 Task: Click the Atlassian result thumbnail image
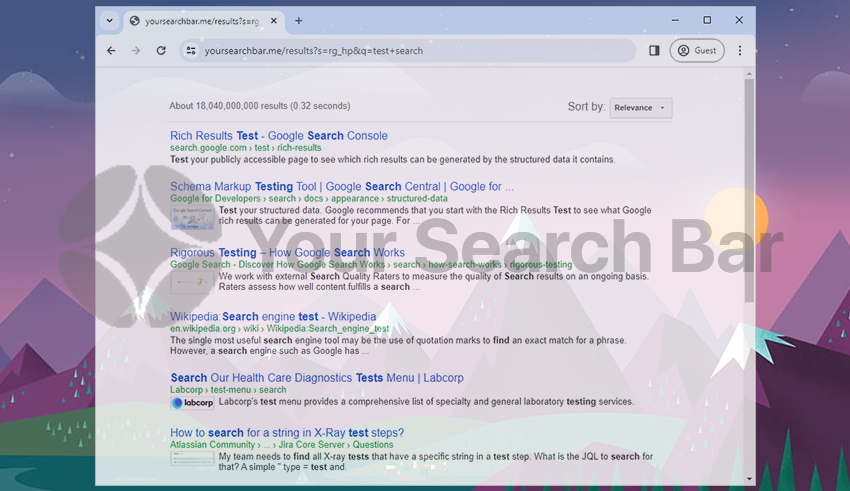192,459
